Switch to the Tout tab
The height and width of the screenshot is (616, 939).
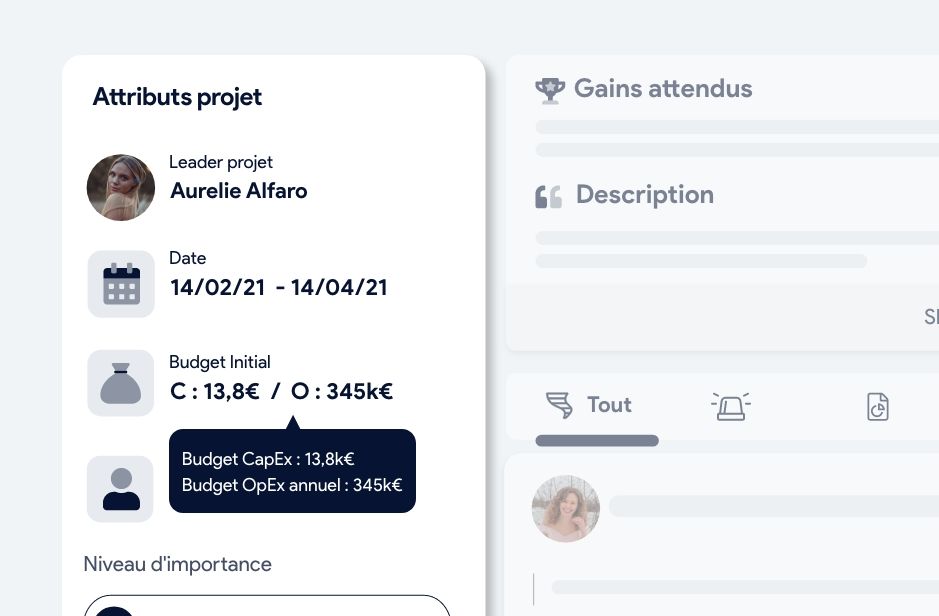[x=610, y=405]
